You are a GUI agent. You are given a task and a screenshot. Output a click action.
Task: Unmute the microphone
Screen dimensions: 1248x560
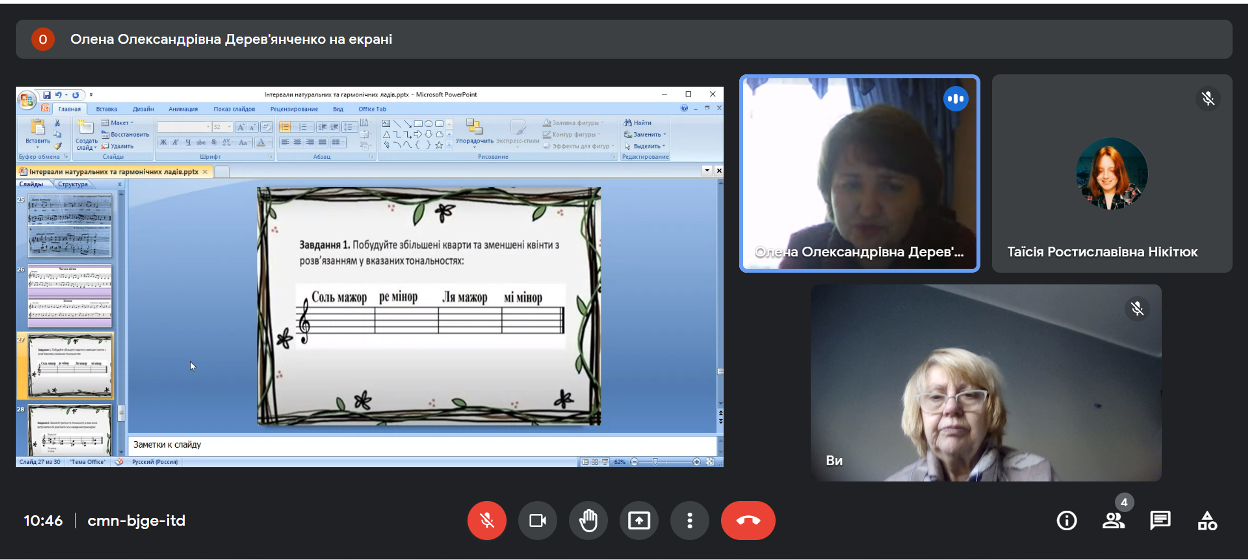(487, 520)
